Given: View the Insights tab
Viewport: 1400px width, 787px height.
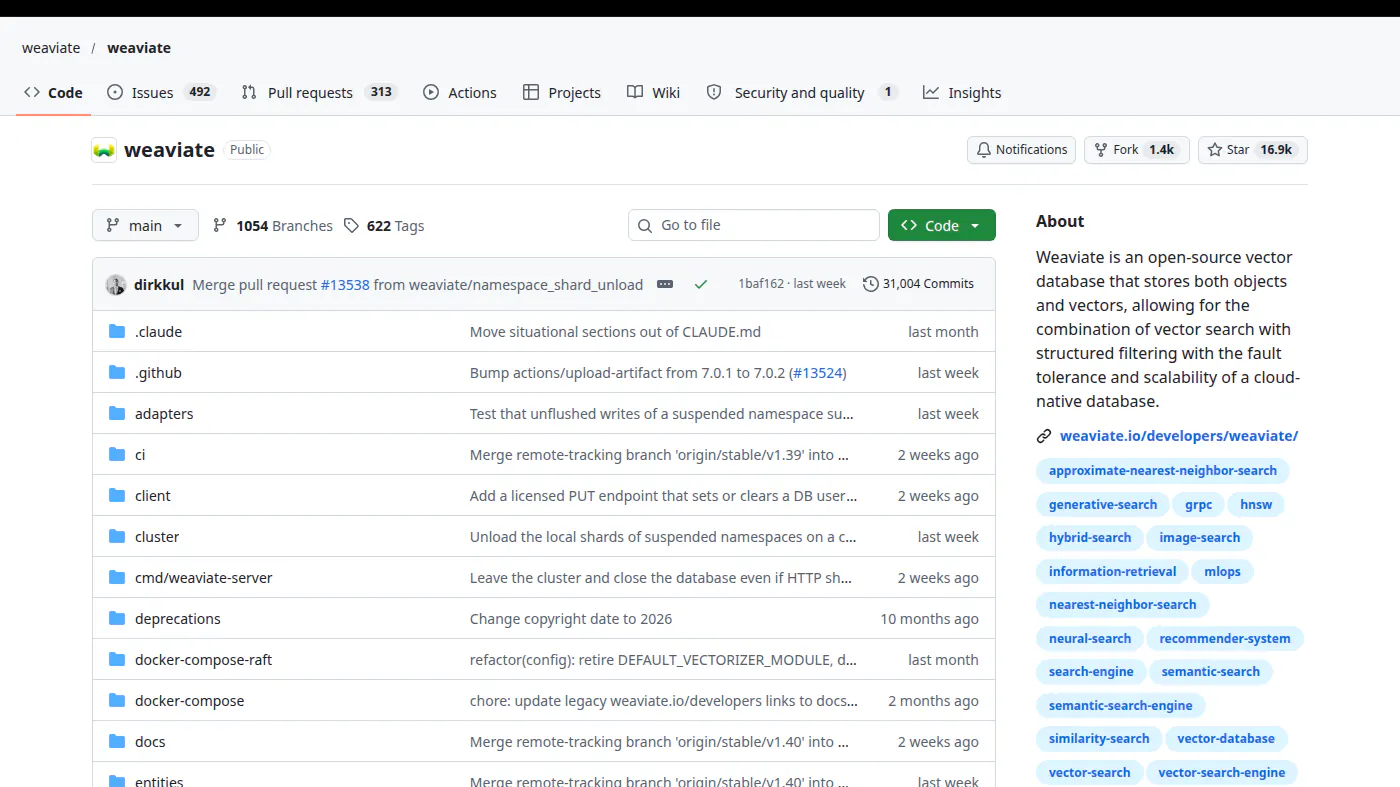Looking at the screenshot, I should point(962,93).
